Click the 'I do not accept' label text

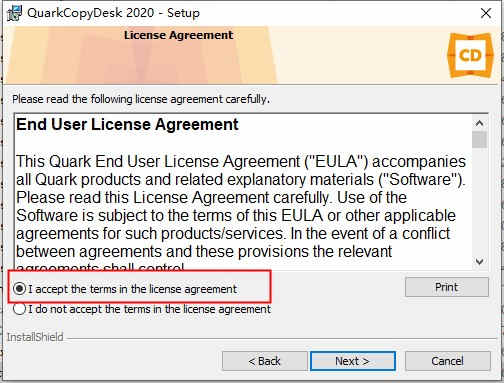149,309
